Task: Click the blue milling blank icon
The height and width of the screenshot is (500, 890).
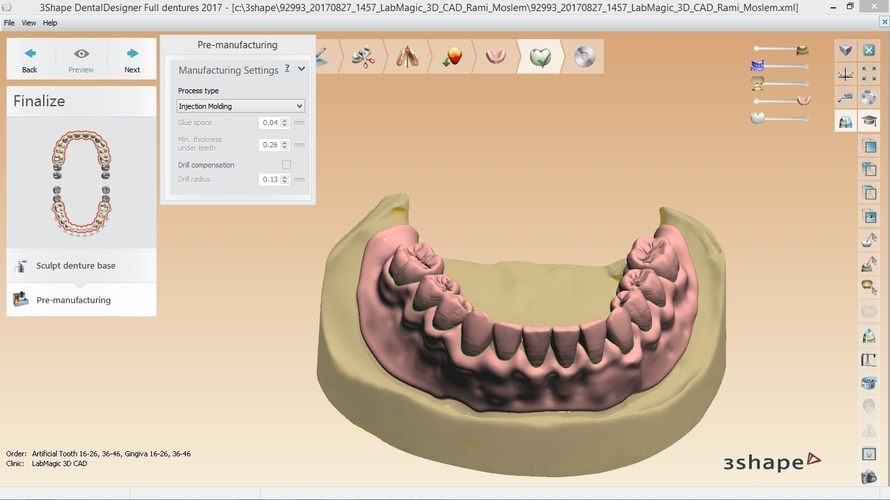Action: pyautogui.click(x=869, y=383)
